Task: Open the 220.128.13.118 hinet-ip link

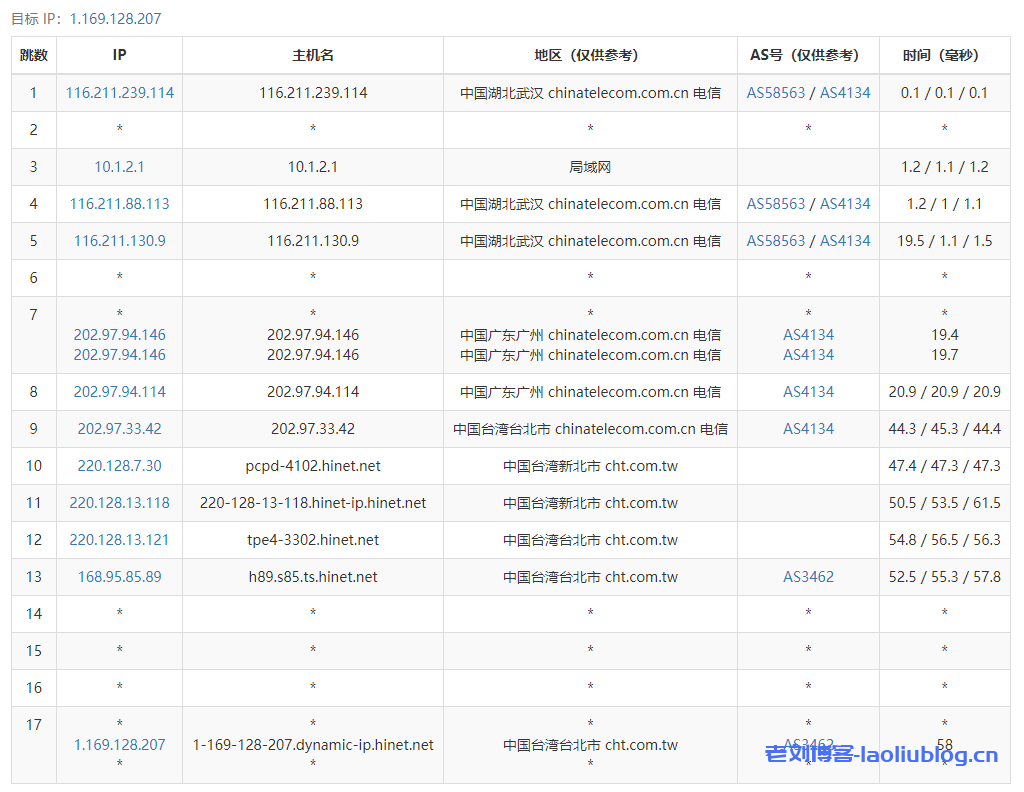Action: [x=119, y=502]
